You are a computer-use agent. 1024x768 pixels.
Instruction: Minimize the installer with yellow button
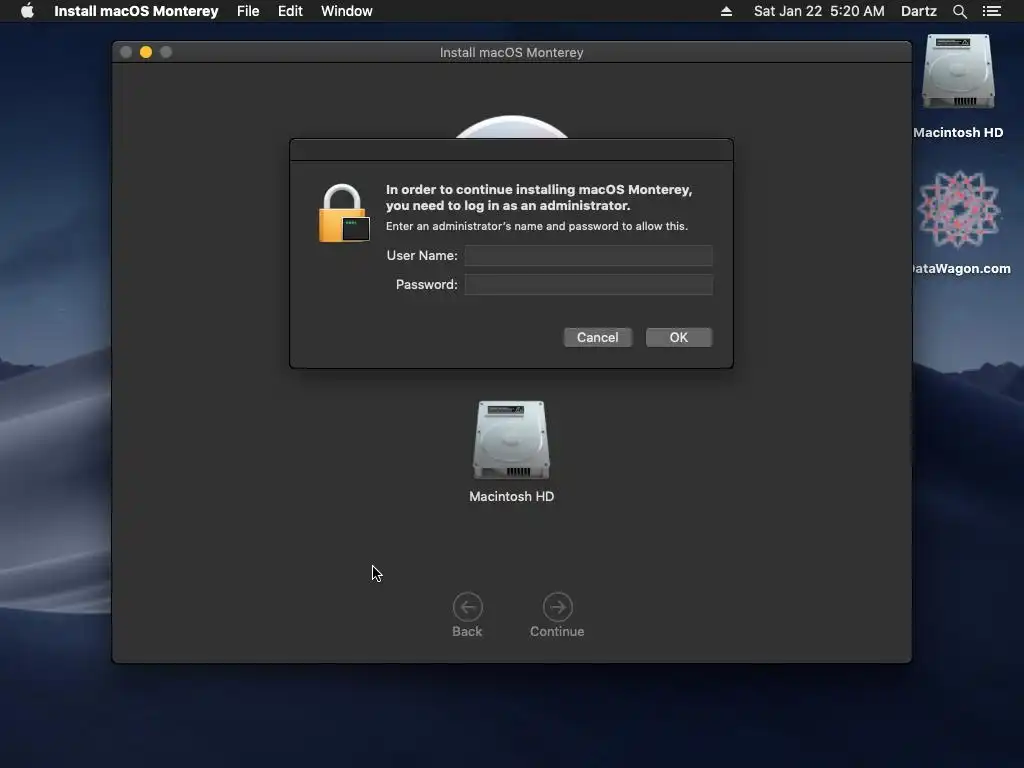(146, 52)
